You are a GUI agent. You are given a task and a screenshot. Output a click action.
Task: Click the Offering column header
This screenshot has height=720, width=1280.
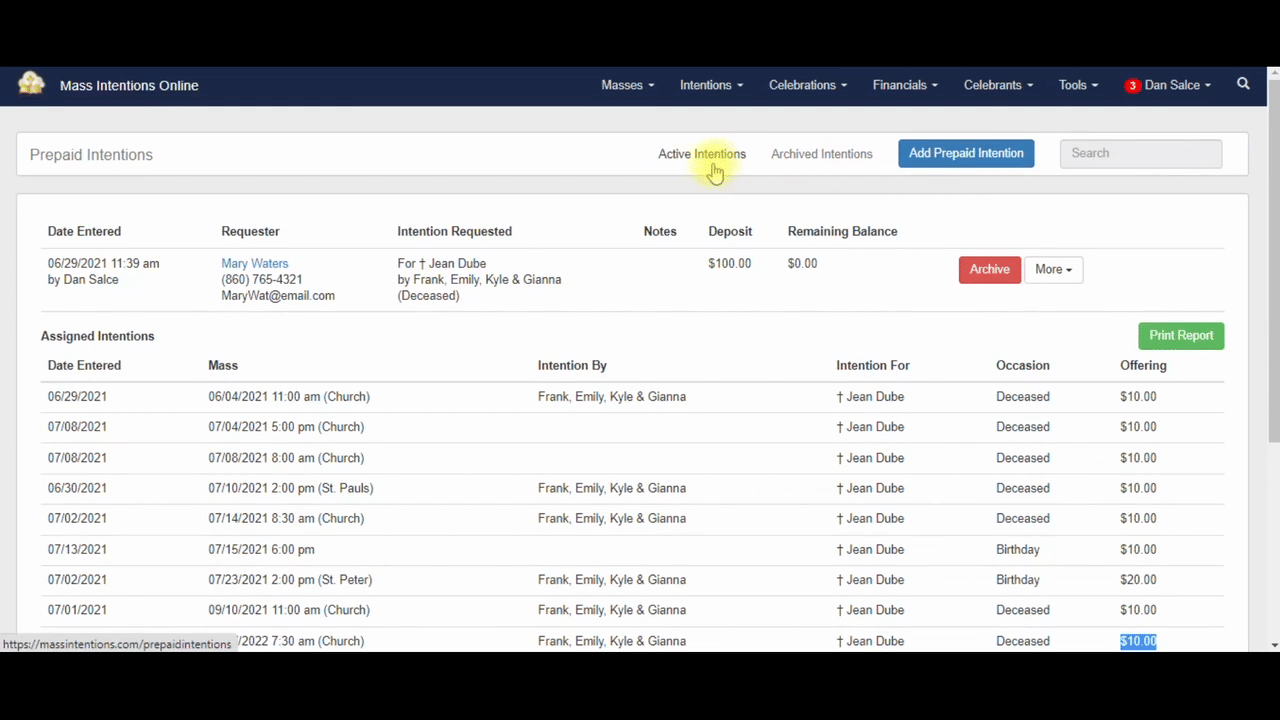tap(1143, 365)
